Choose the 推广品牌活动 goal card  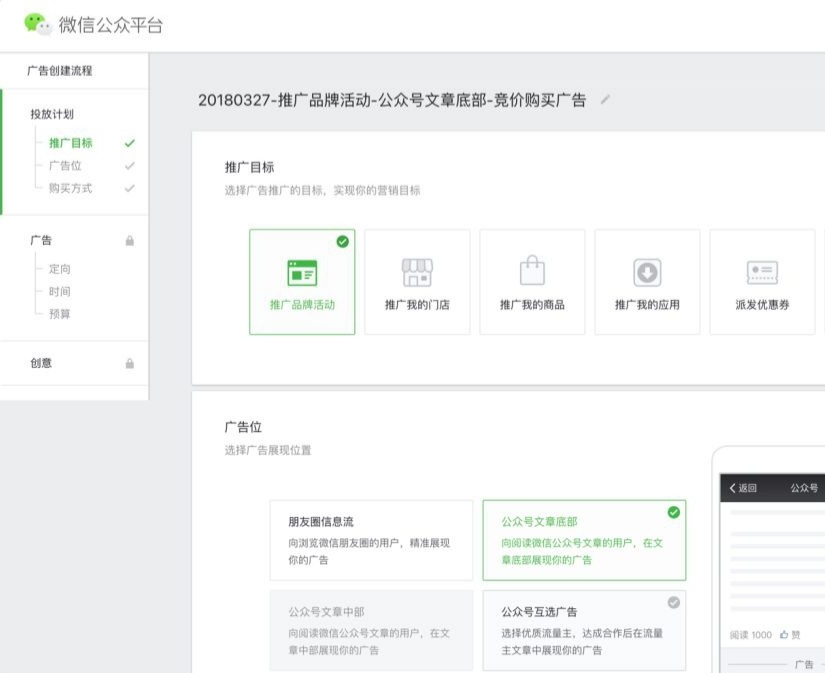(x=302, y=282)
